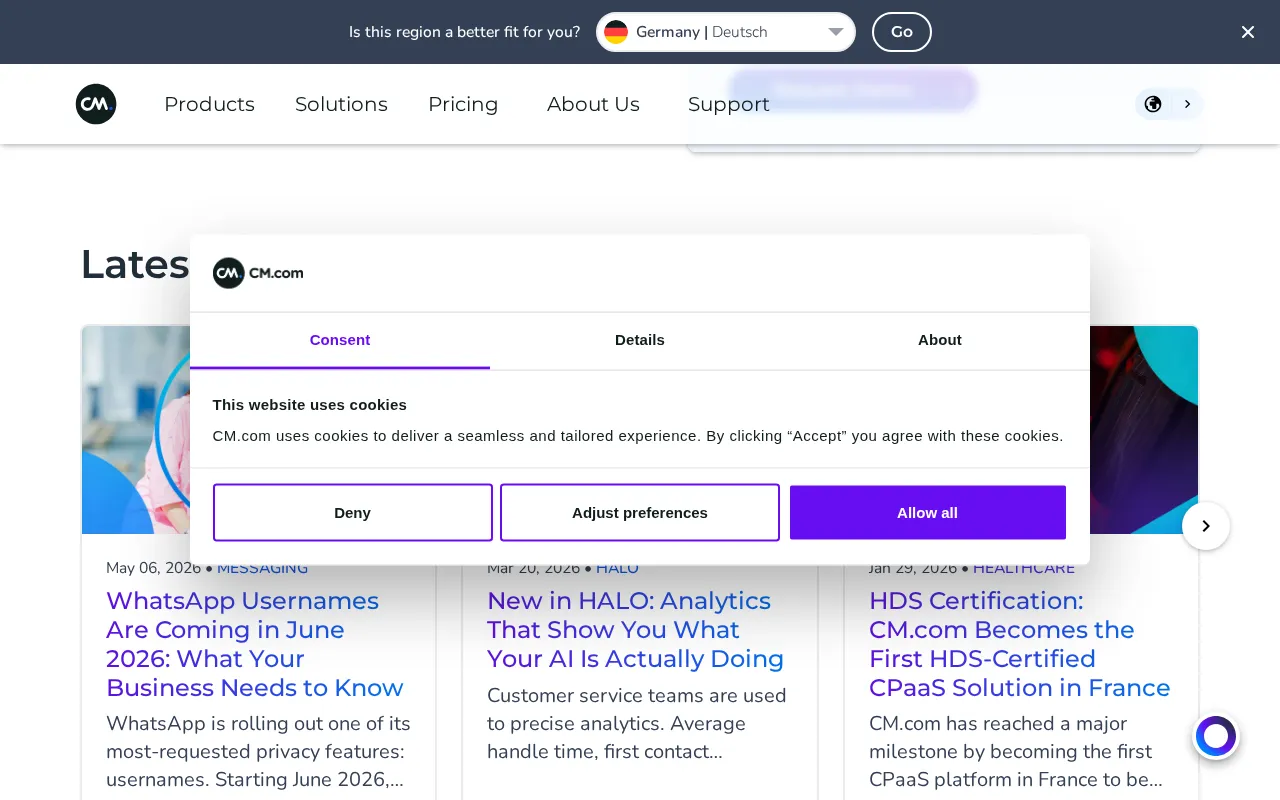Open the HDS Certification article
1280x800 pixels.
pyautogui.click(x=1019, y=644)
